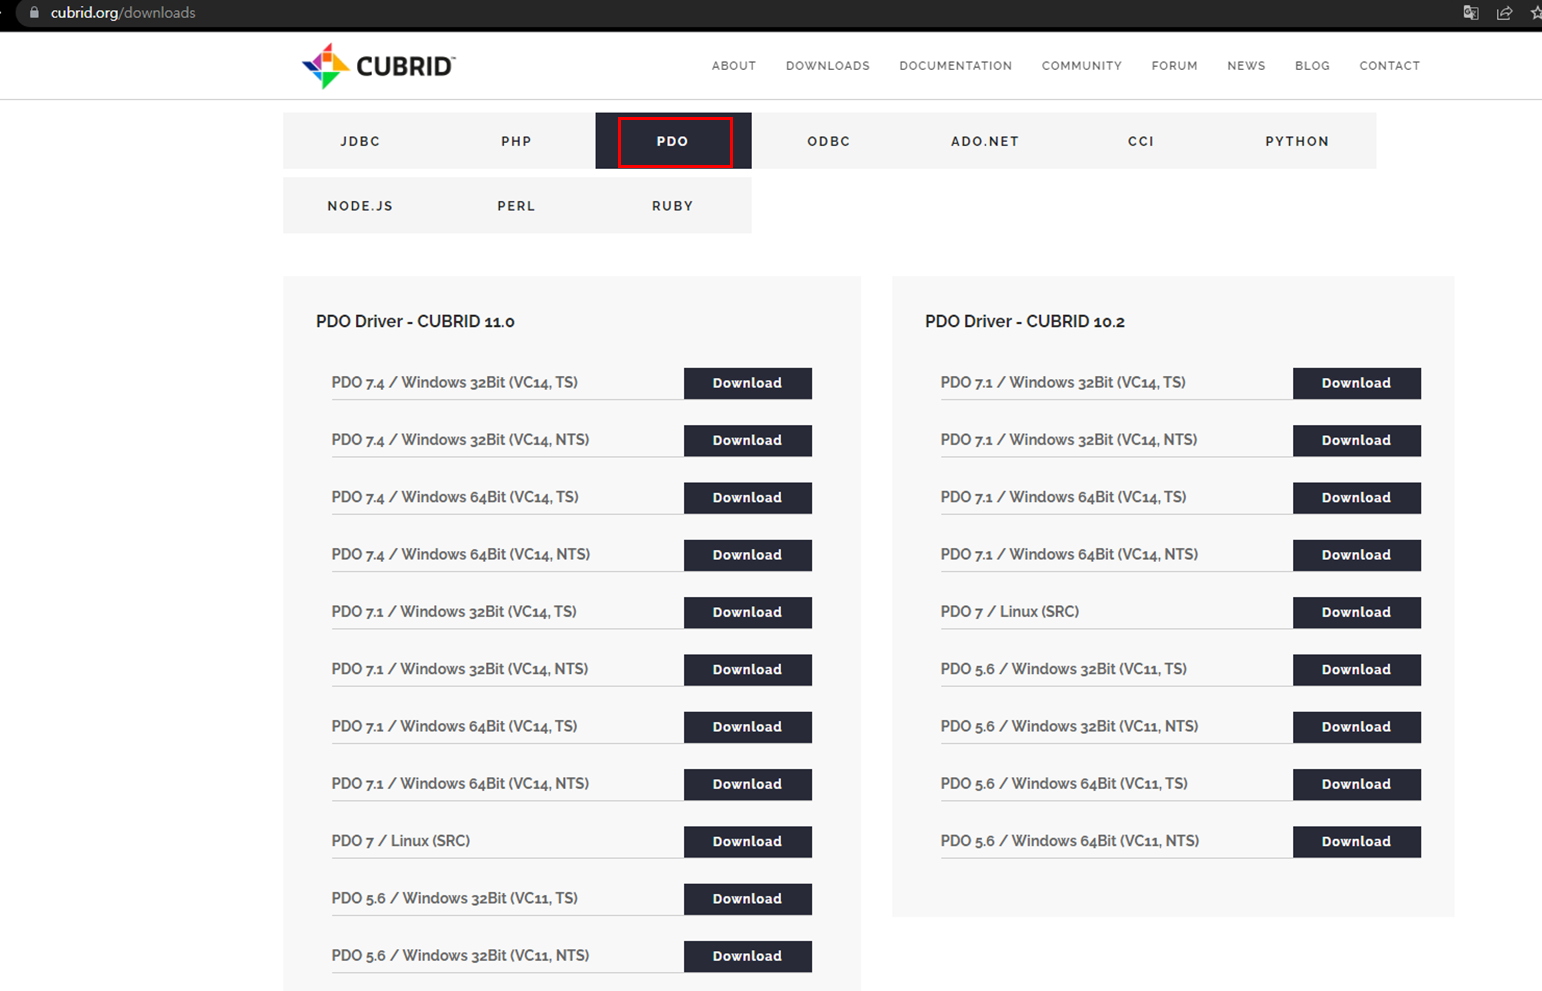Viewport: 1542px width, 991px height.
Task: Download 11.0 PDO 7.4 Windows 32Bit (VC14, NTS)
Action: pyautogui.click(x=748, y=440)
